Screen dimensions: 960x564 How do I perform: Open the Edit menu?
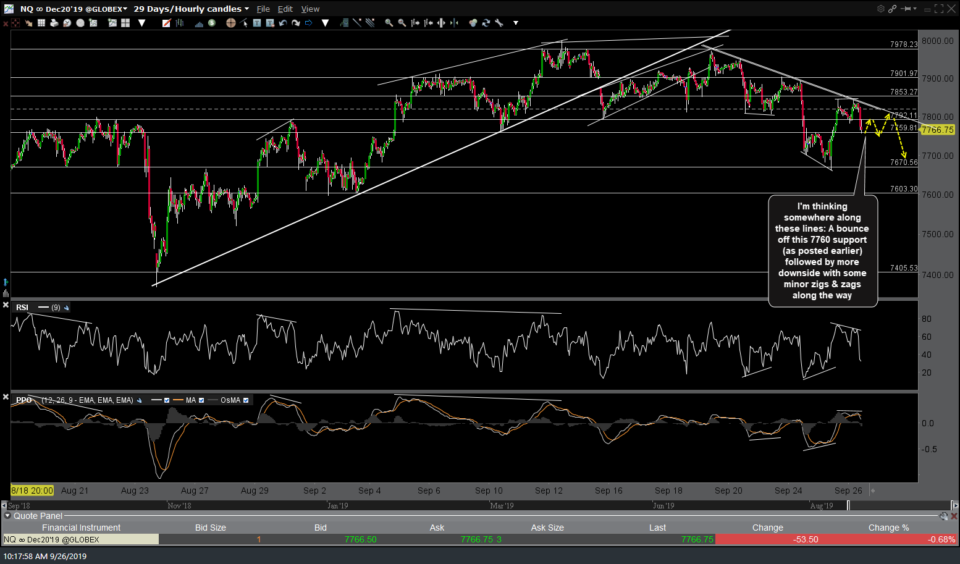pyautogui.click(x=285, y=9)
